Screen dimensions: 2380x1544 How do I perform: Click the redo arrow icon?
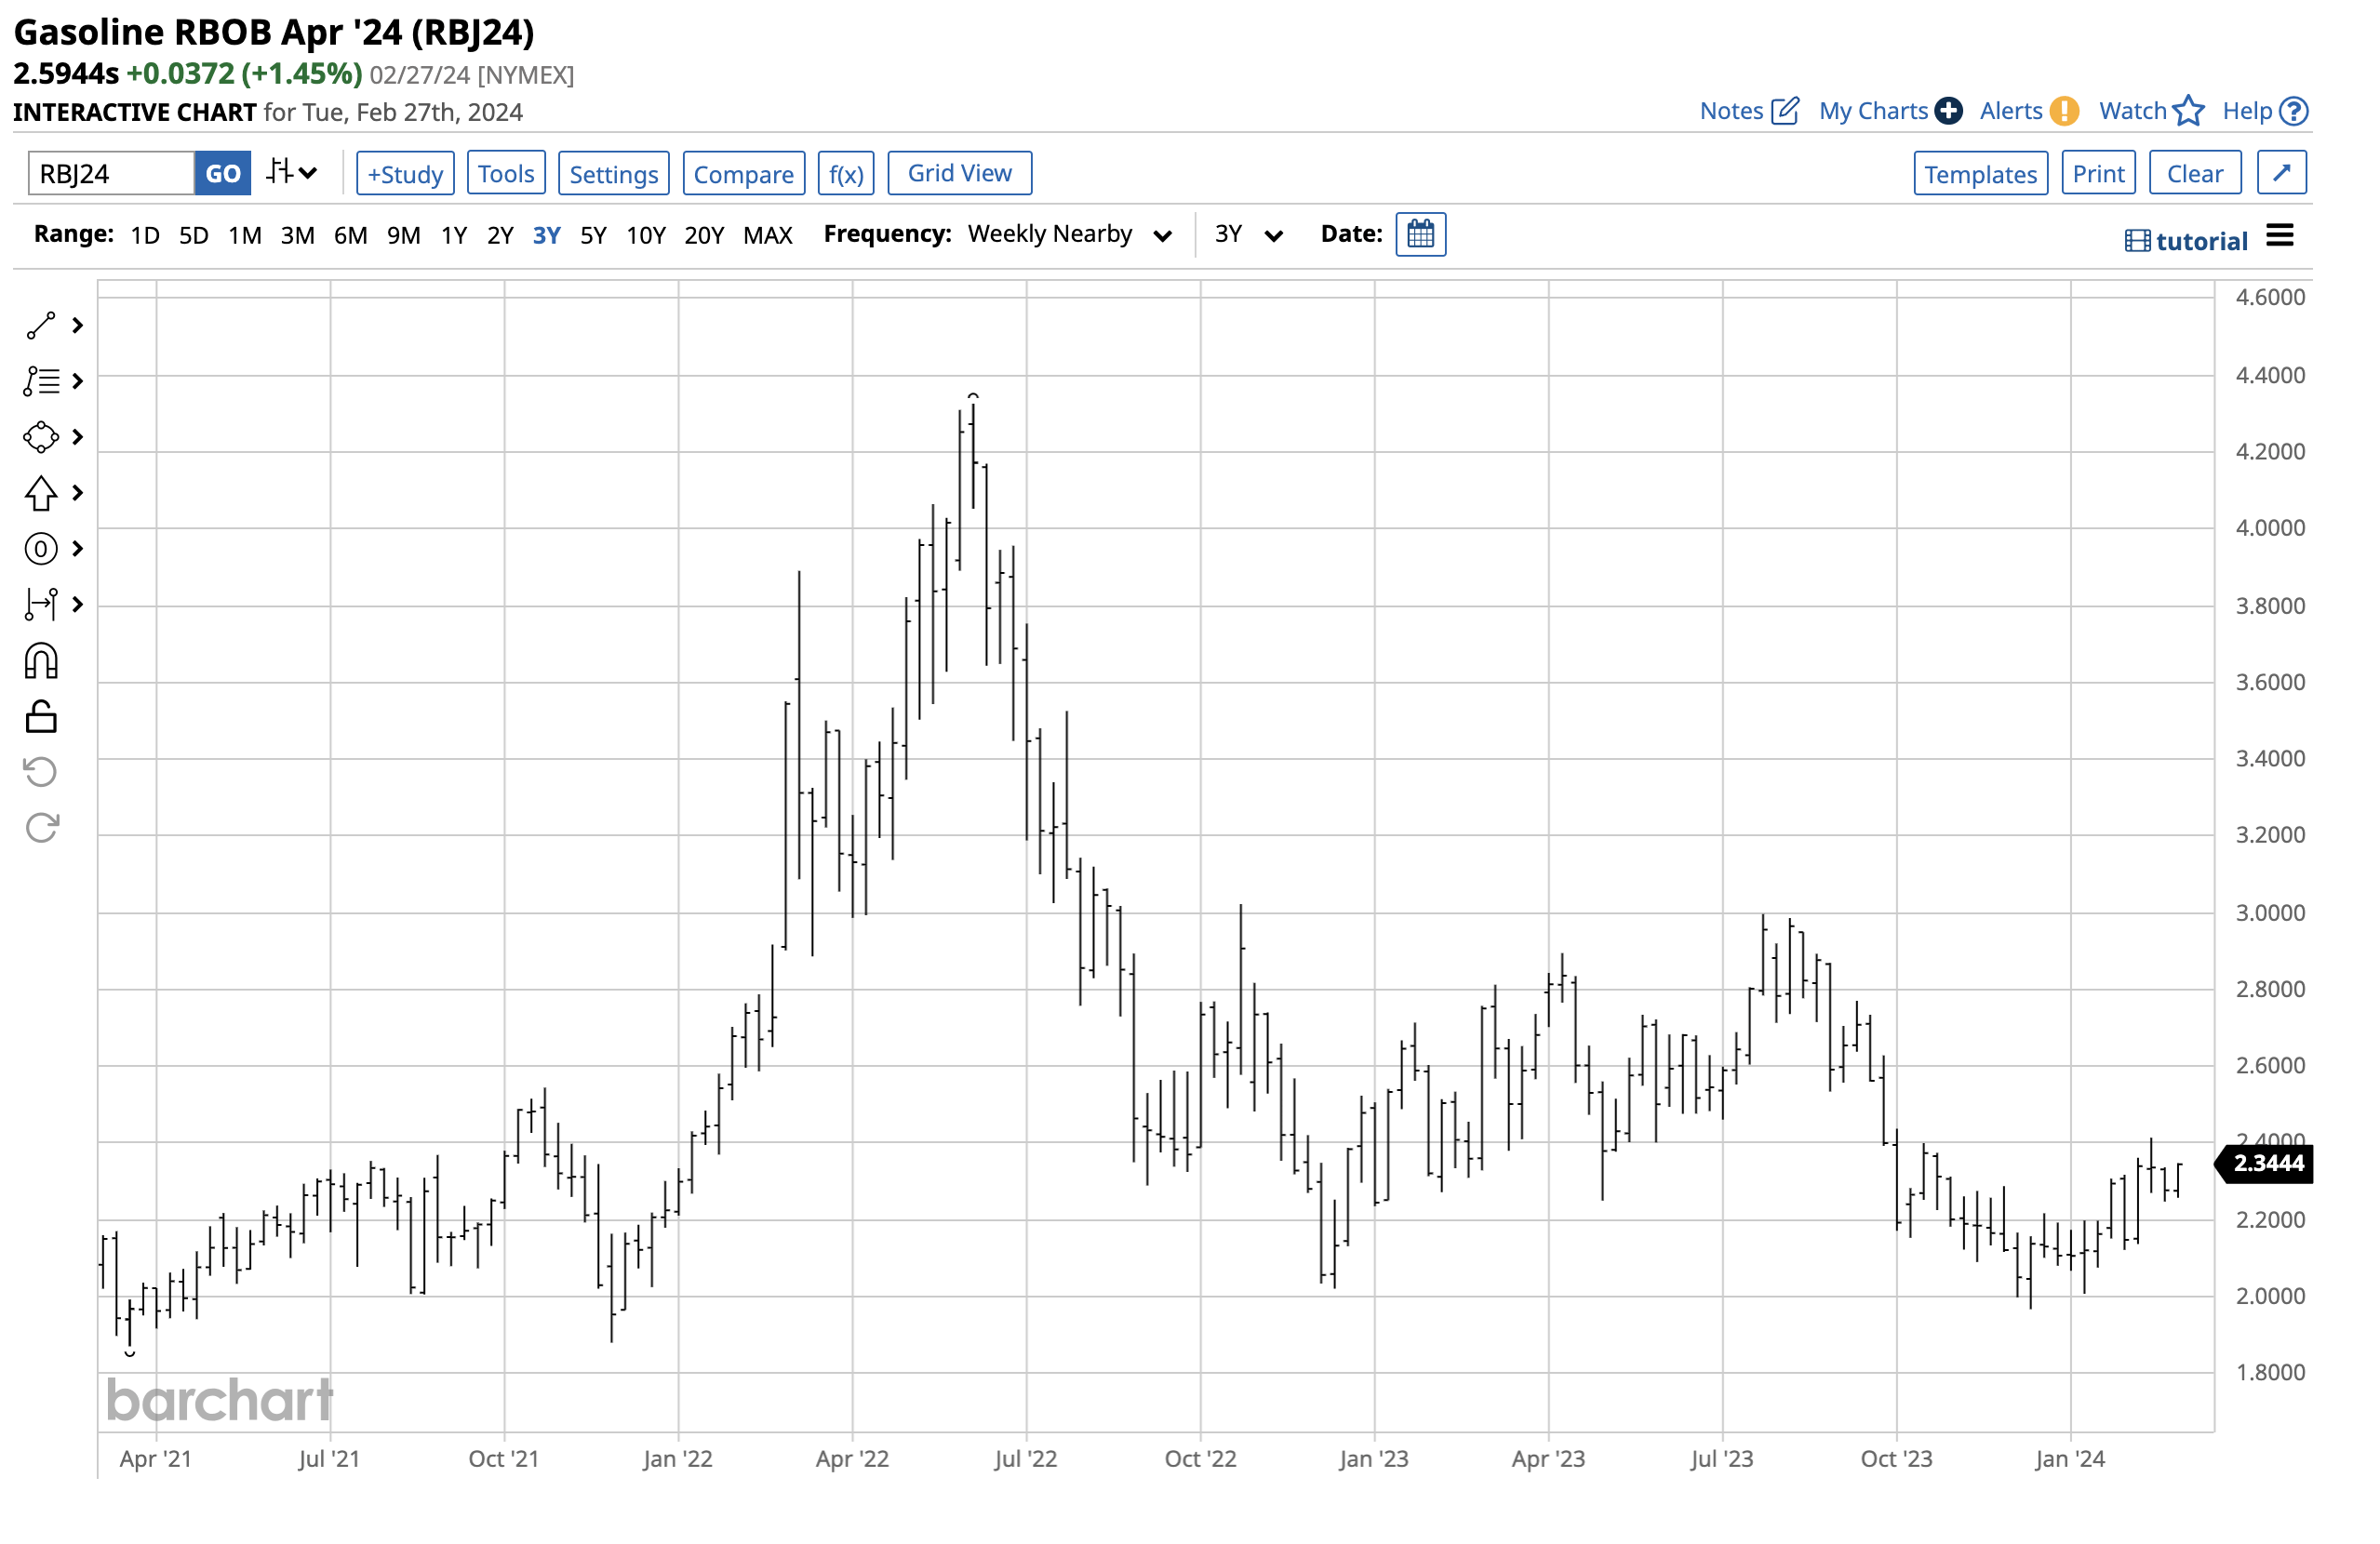[41, 828]
